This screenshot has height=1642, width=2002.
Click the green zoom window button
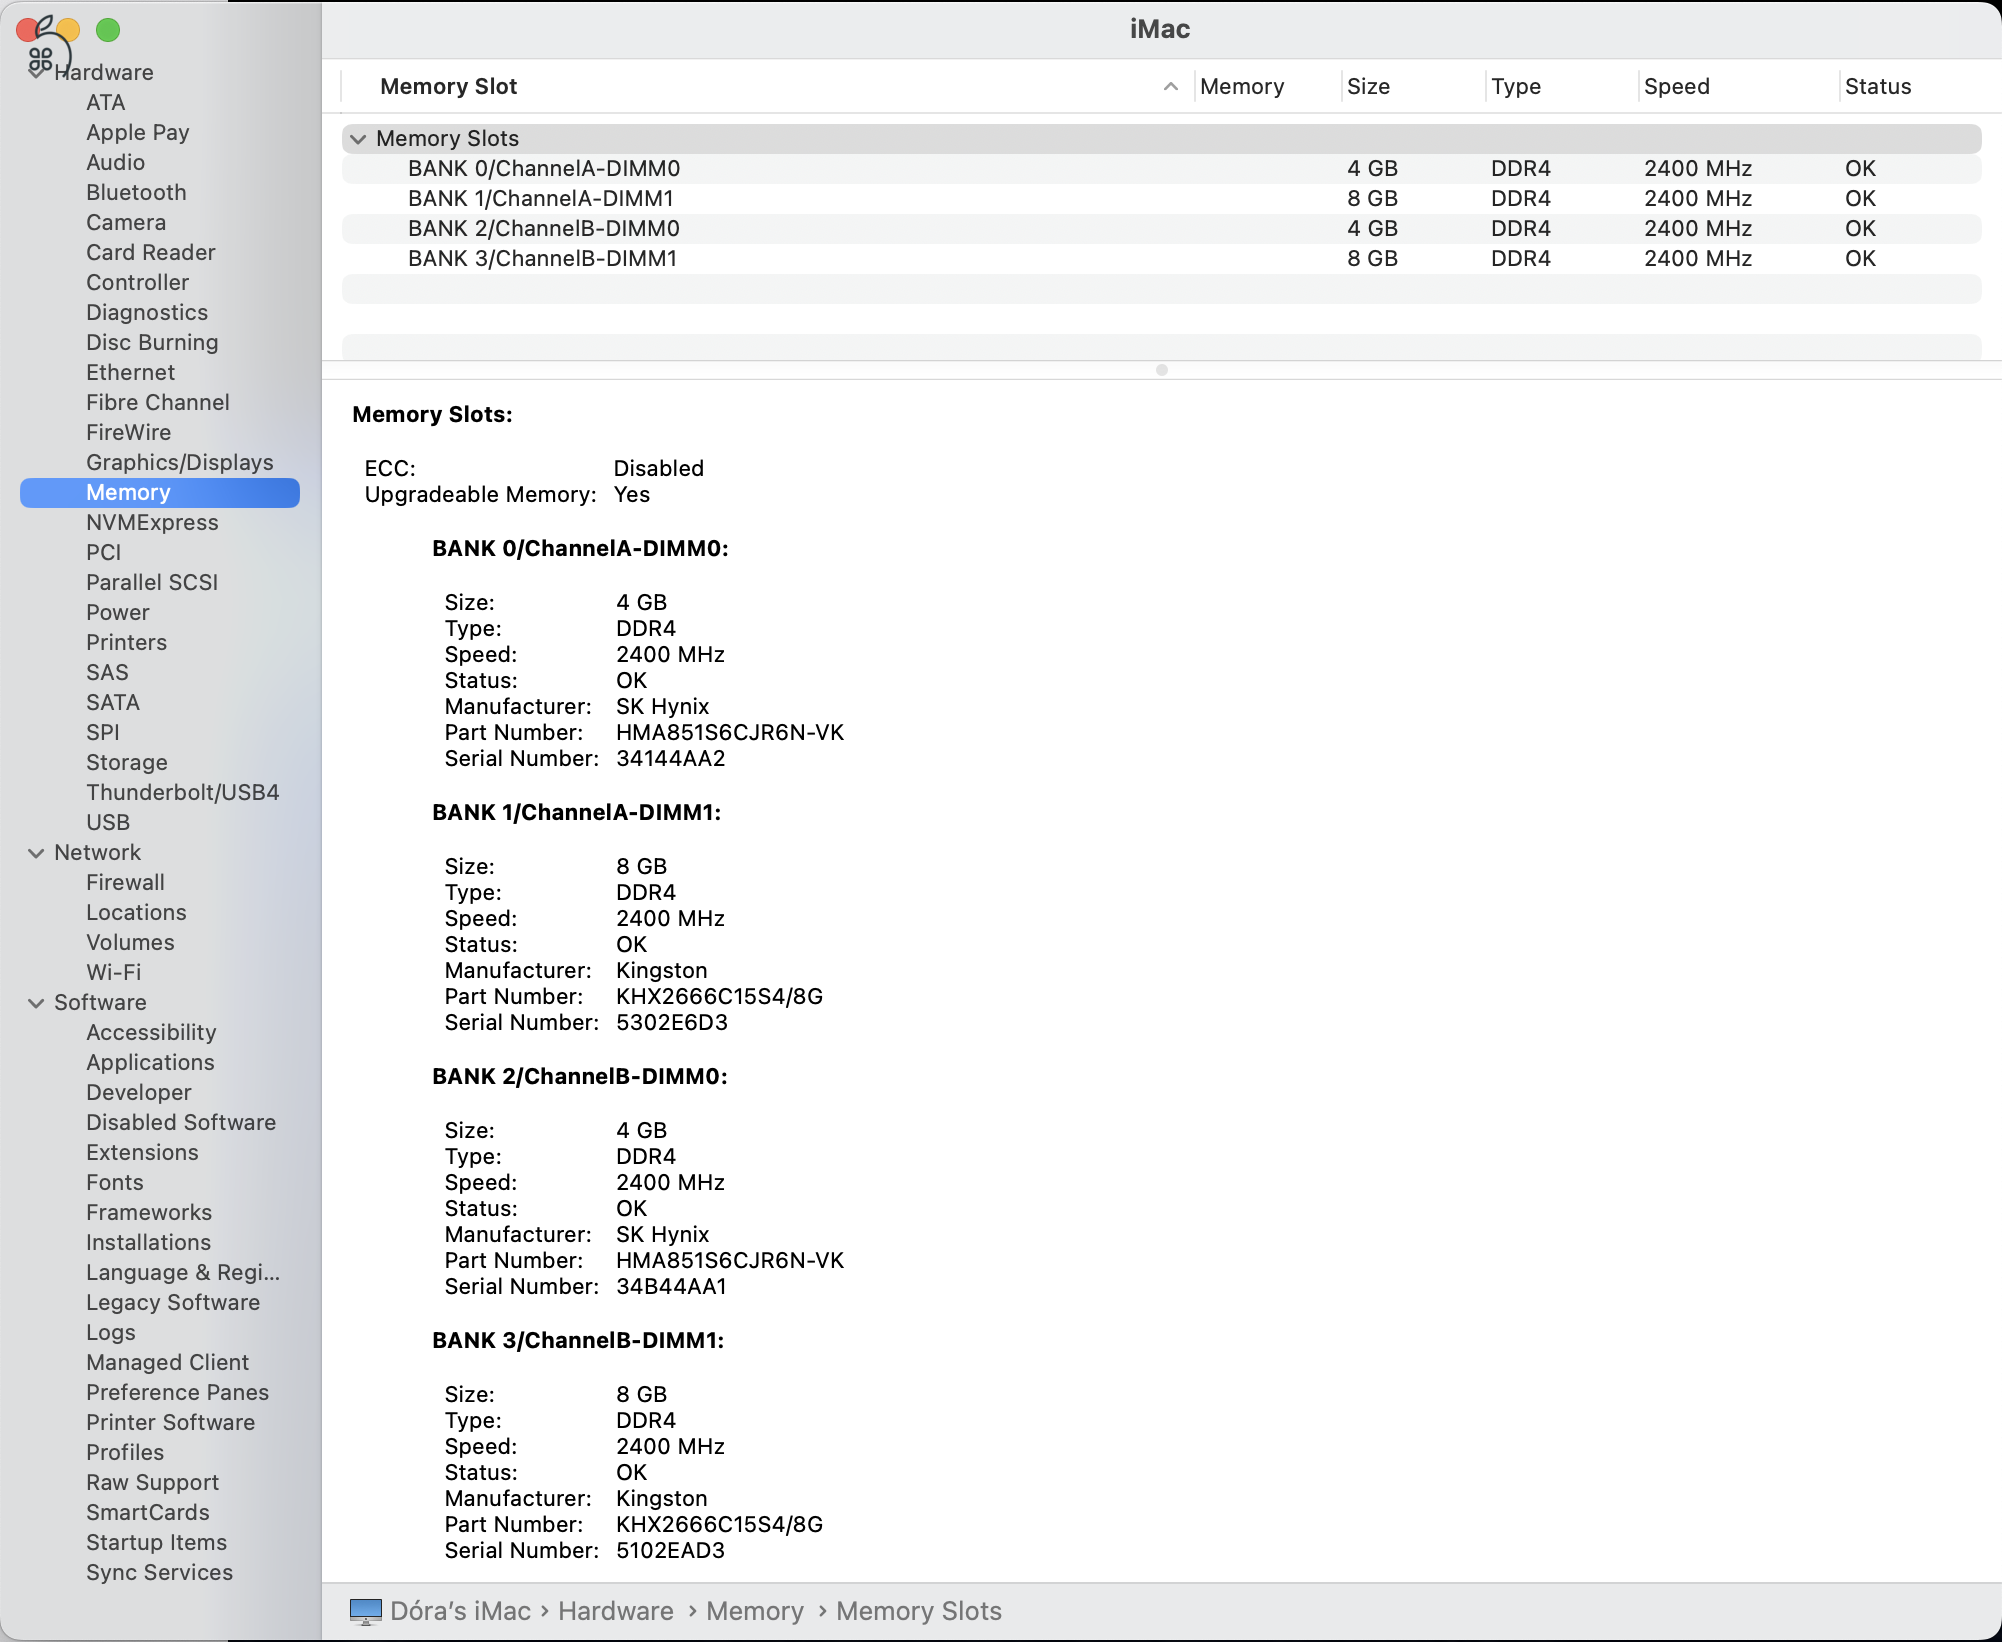pyautogui.click(x=108, y=30)
